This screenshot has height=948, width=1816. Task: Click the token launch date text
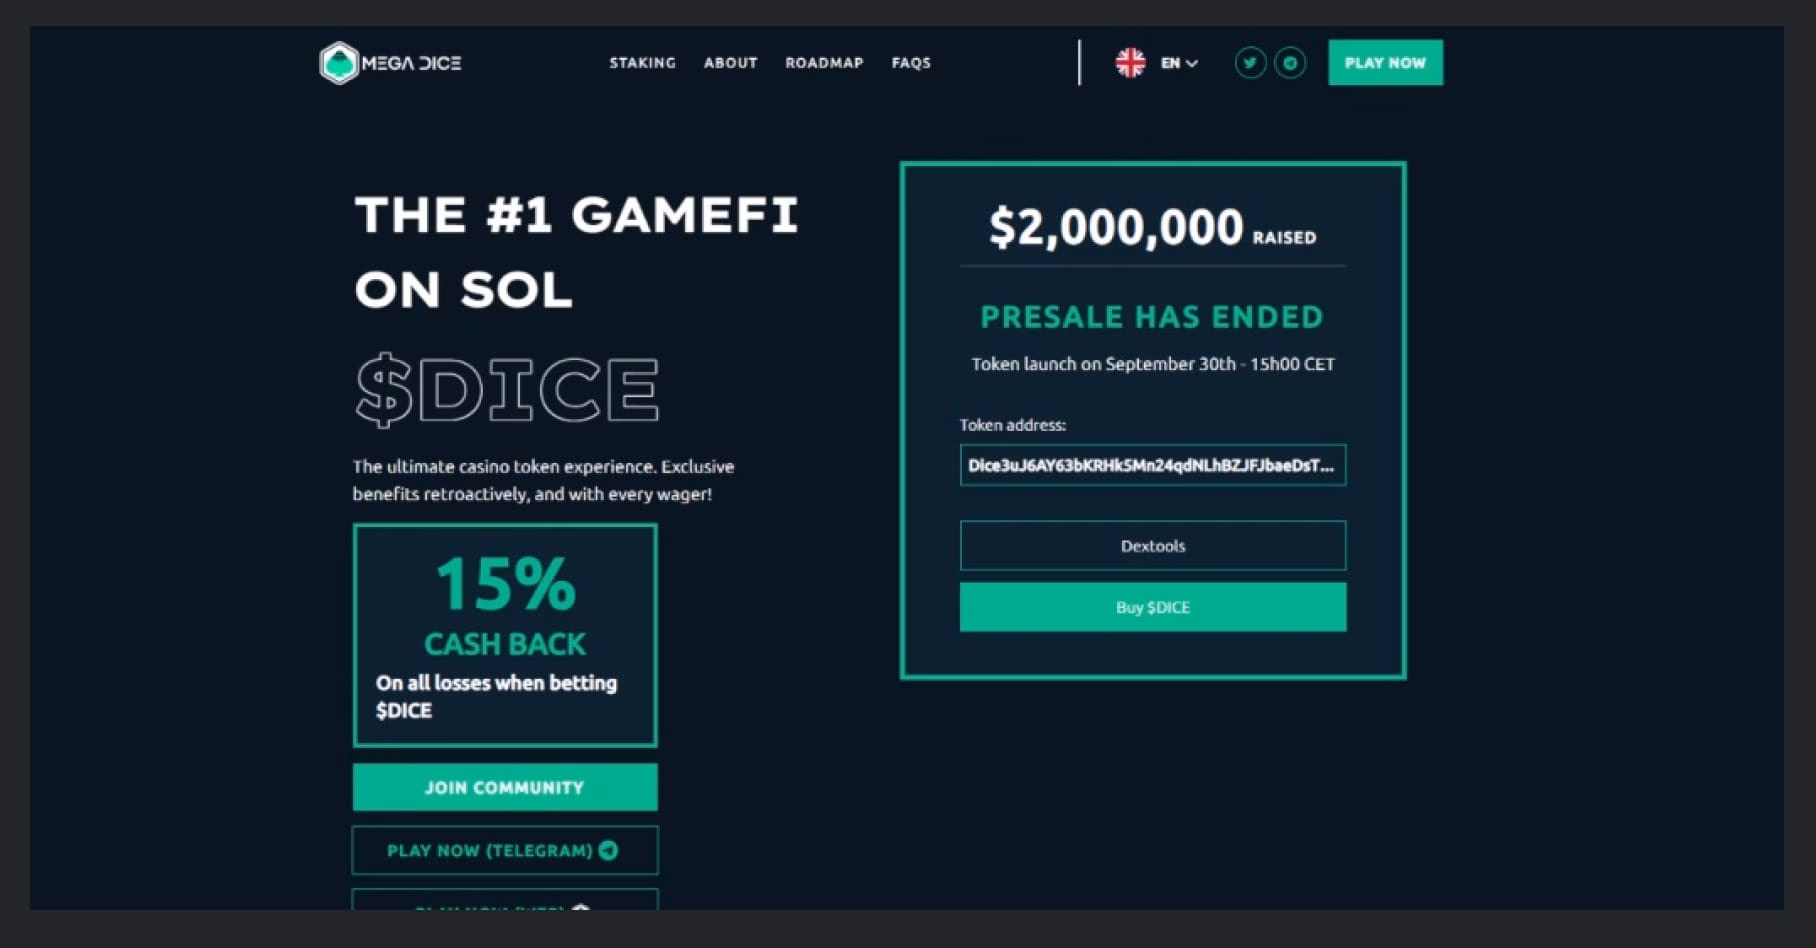[1152, 364]
